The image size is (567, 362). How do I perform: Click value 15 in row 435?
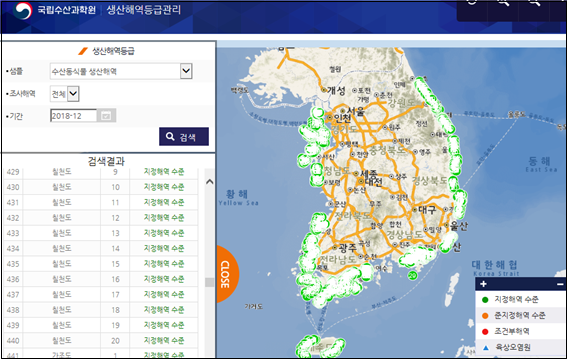(115, 264)
